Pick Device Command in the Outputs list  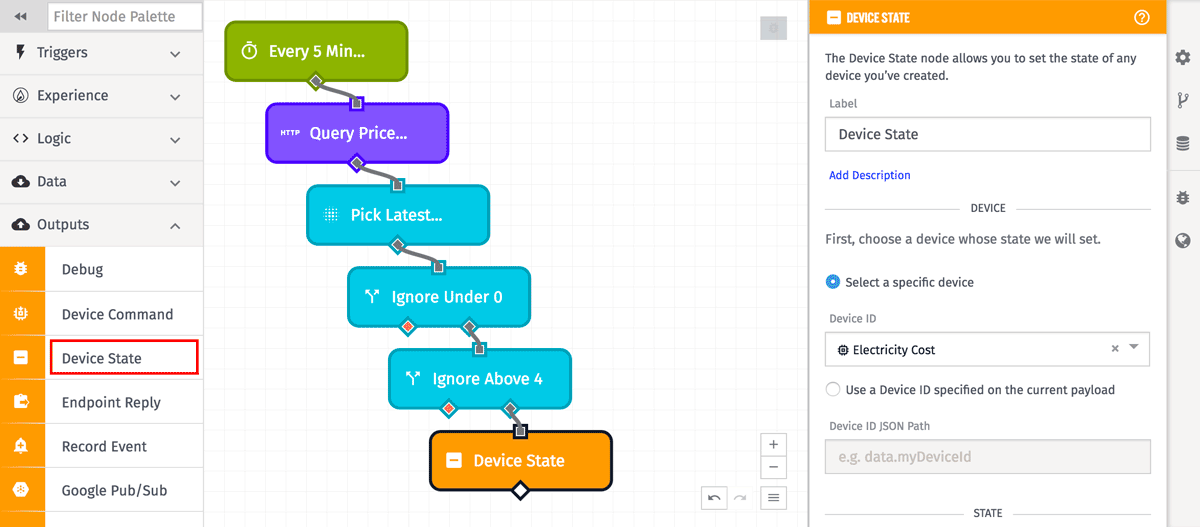coord(117,314)
